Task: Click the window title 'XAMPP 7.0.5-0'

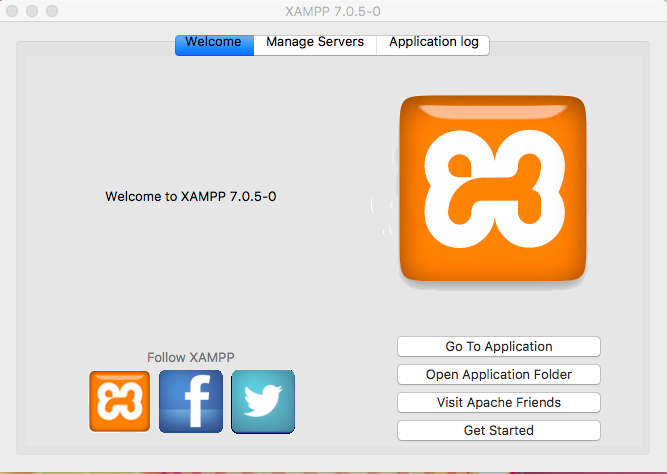Action: click(x=333, y=11)
